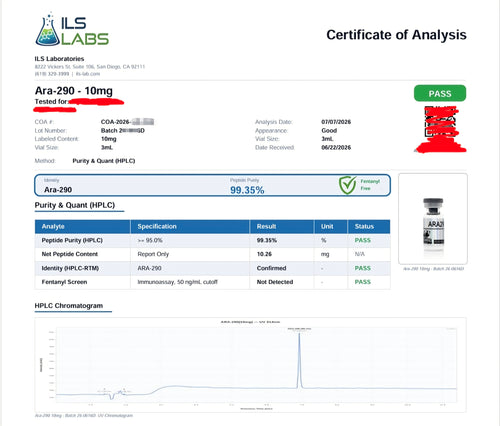The image size is (500, 426).
Task: Click the main peak in the chromatogram
Action: click(299, 360)
